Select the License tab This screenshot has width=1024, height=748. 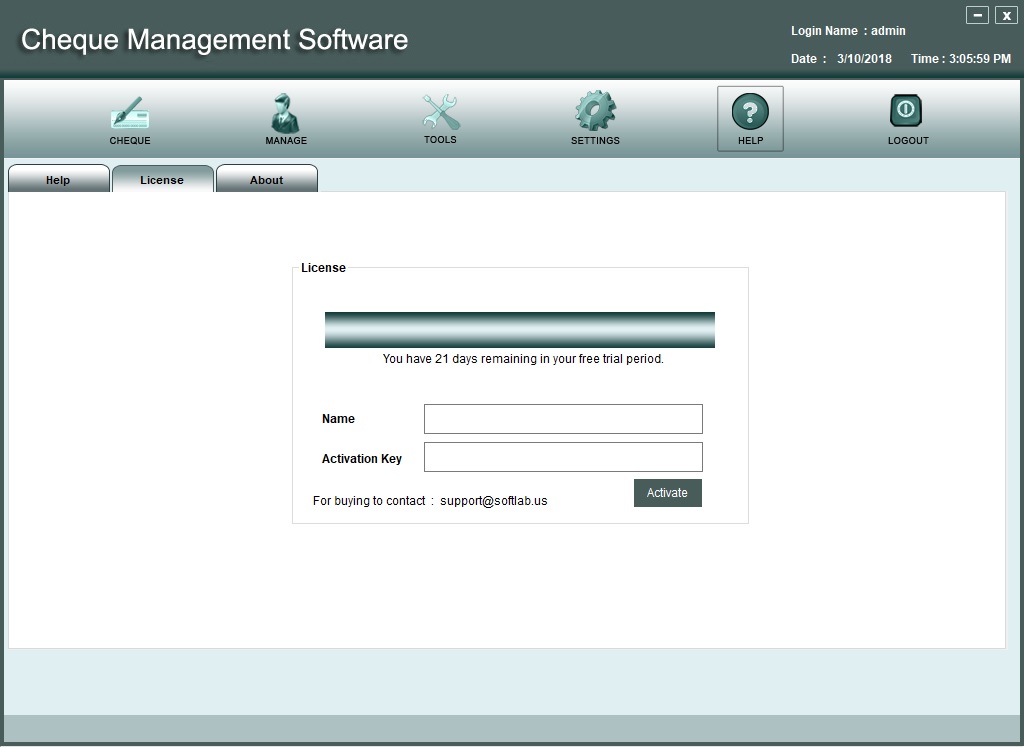[162, 180]
